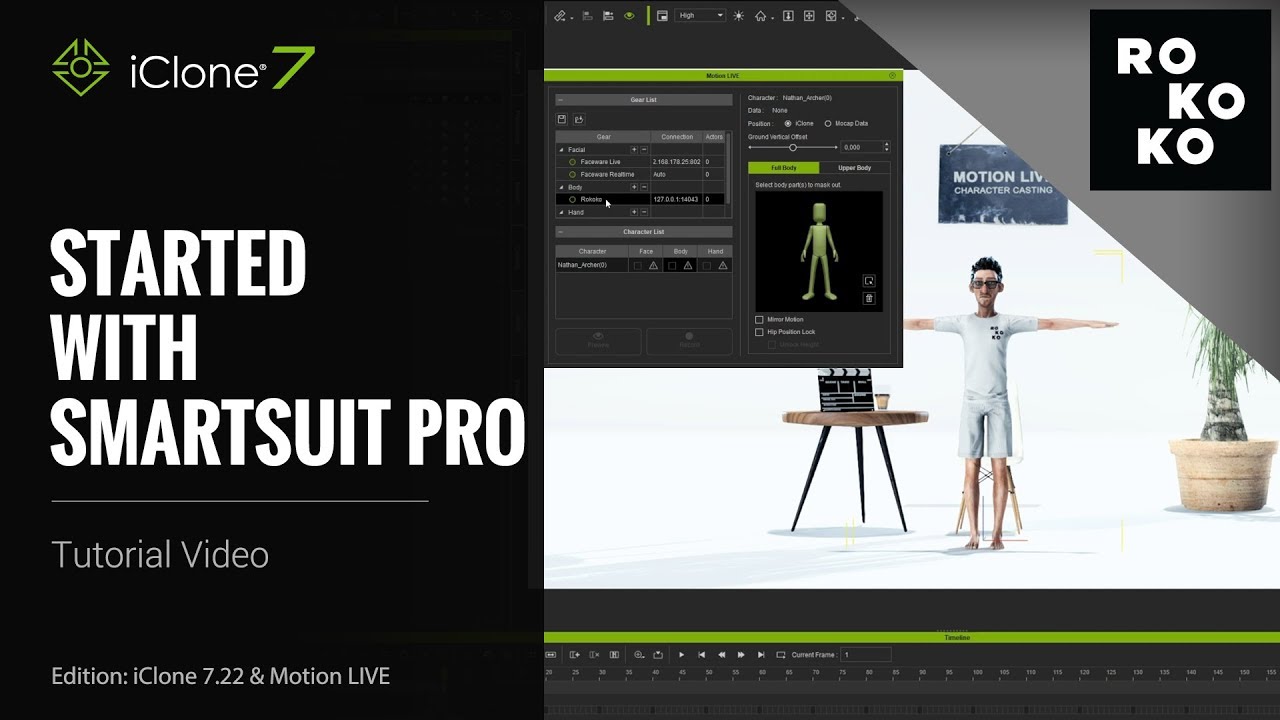The width and height of the screenshot is (1280, 720).
Task: Collapse the Body gear group
Action: pyautogui.click(x=561, y=187)
